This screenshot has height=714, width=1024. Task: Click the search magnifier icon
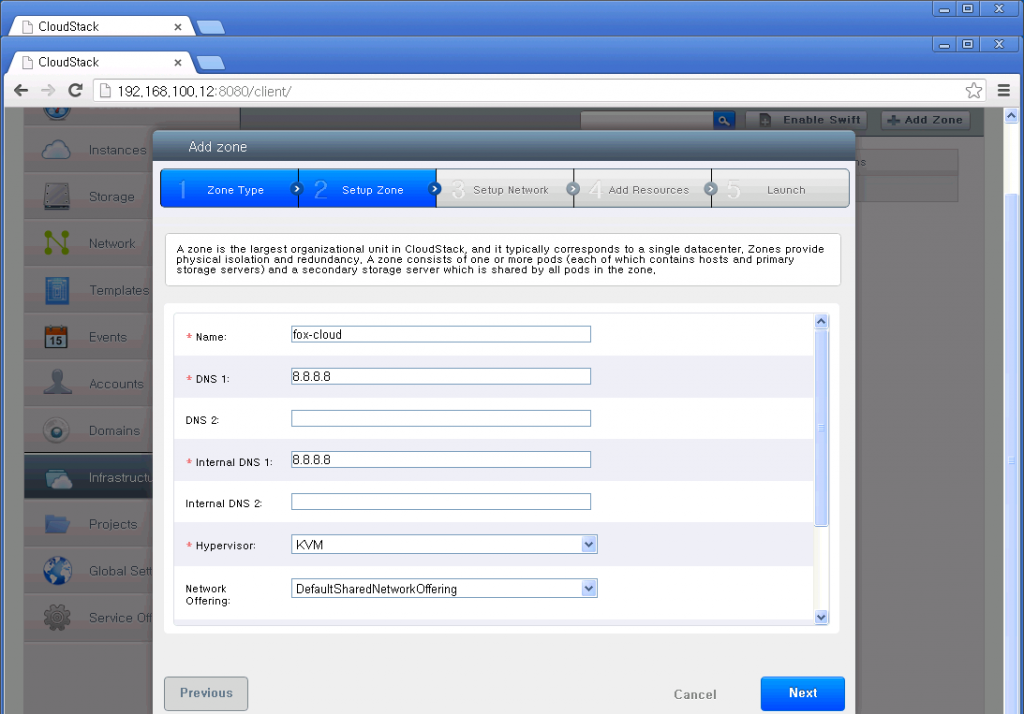pos(724,119)
